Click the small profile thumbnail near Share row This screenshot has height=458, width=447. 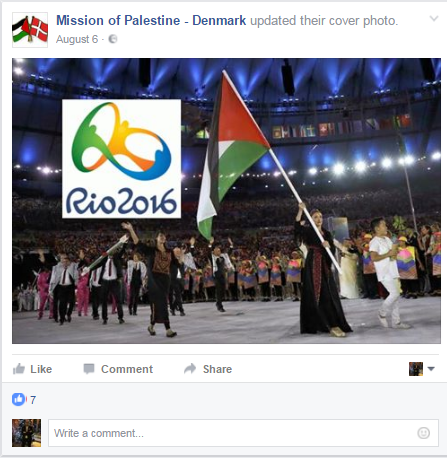[x=416, y=369]
